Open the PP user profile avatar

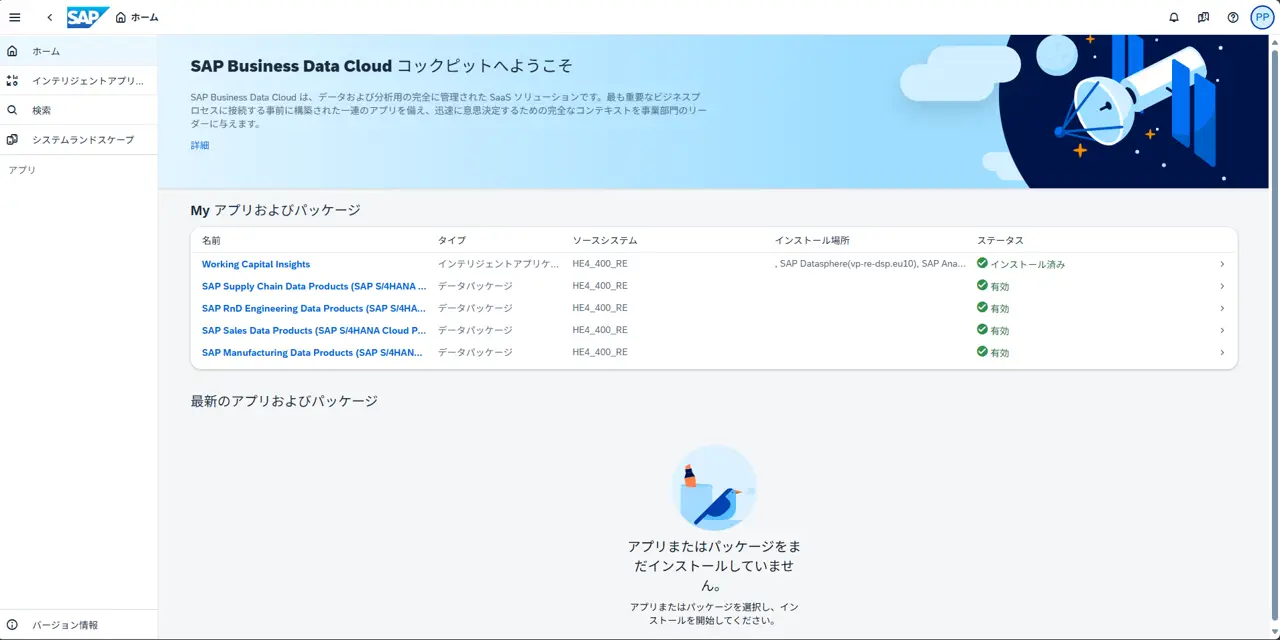click(1262, 17)
